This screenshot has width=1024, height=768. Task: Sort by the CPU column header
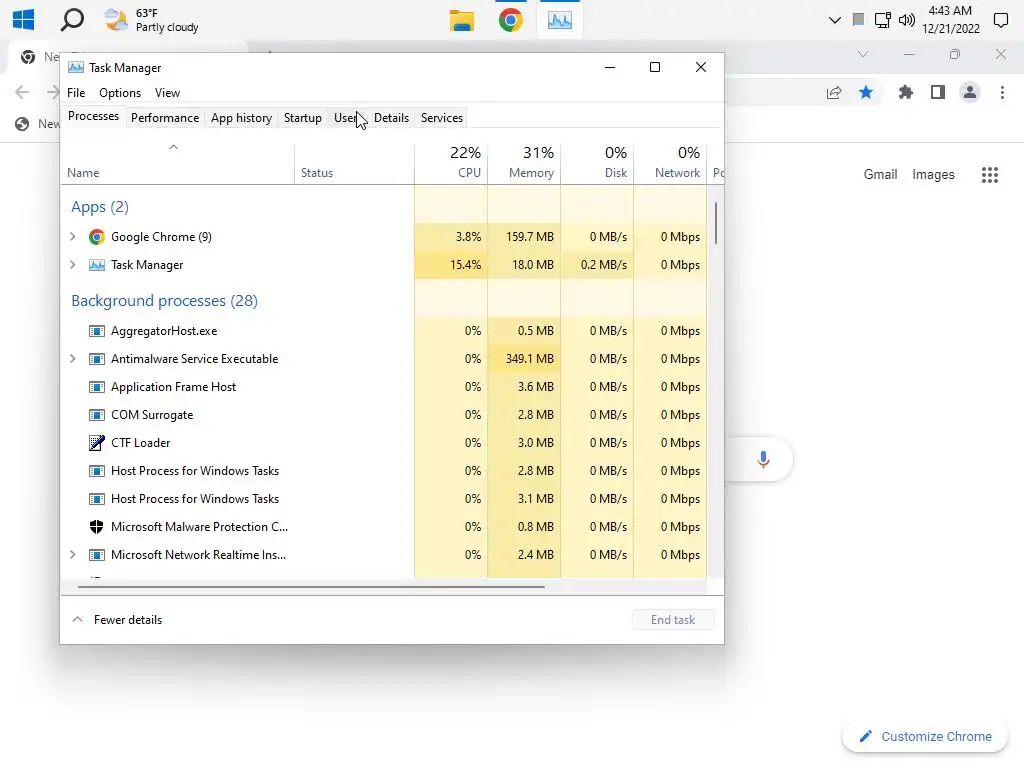tap(451, 163)
